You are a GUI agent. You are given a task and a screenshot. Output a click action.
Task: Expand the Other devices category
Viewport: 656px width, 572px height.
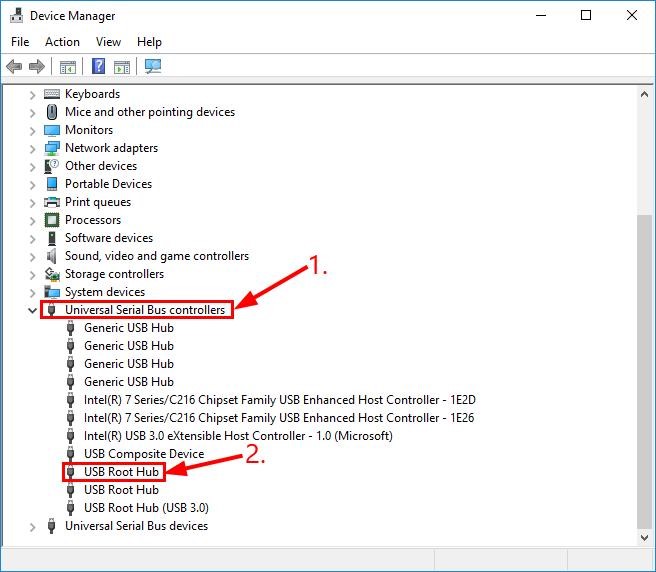click(32, 167)
